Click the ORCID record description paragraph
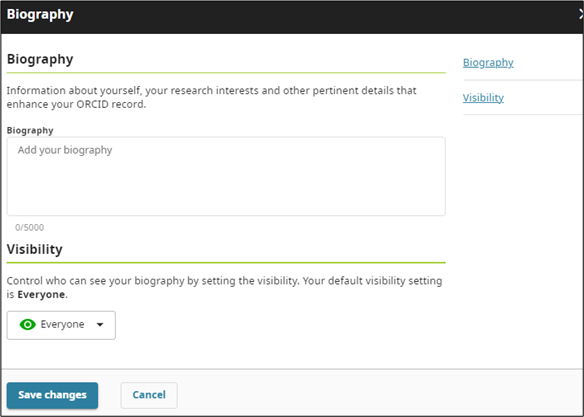This screenshot has width=584, height=417. click(x=212, y=97)
